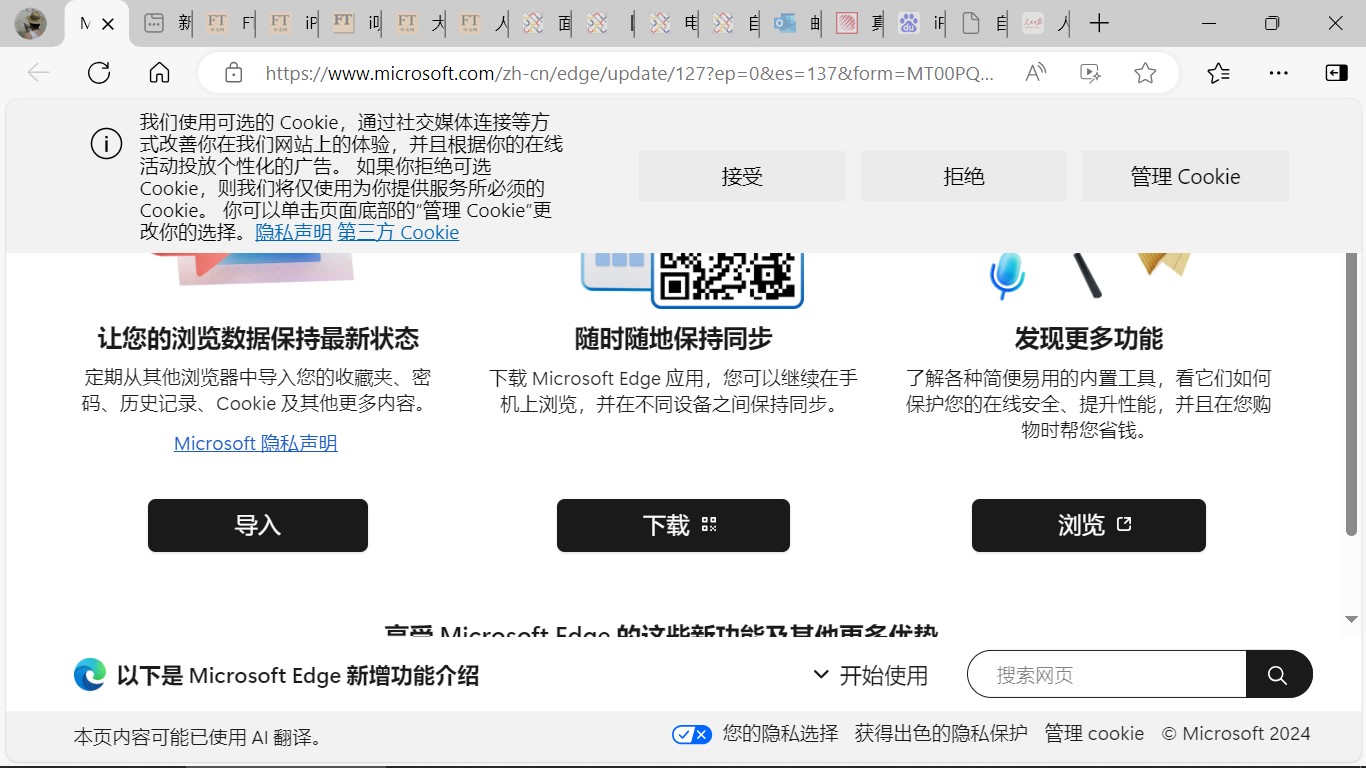The image size is (1366, 768).
Task: Expand the 开始使用 dropdown
Action: (870, 675)
